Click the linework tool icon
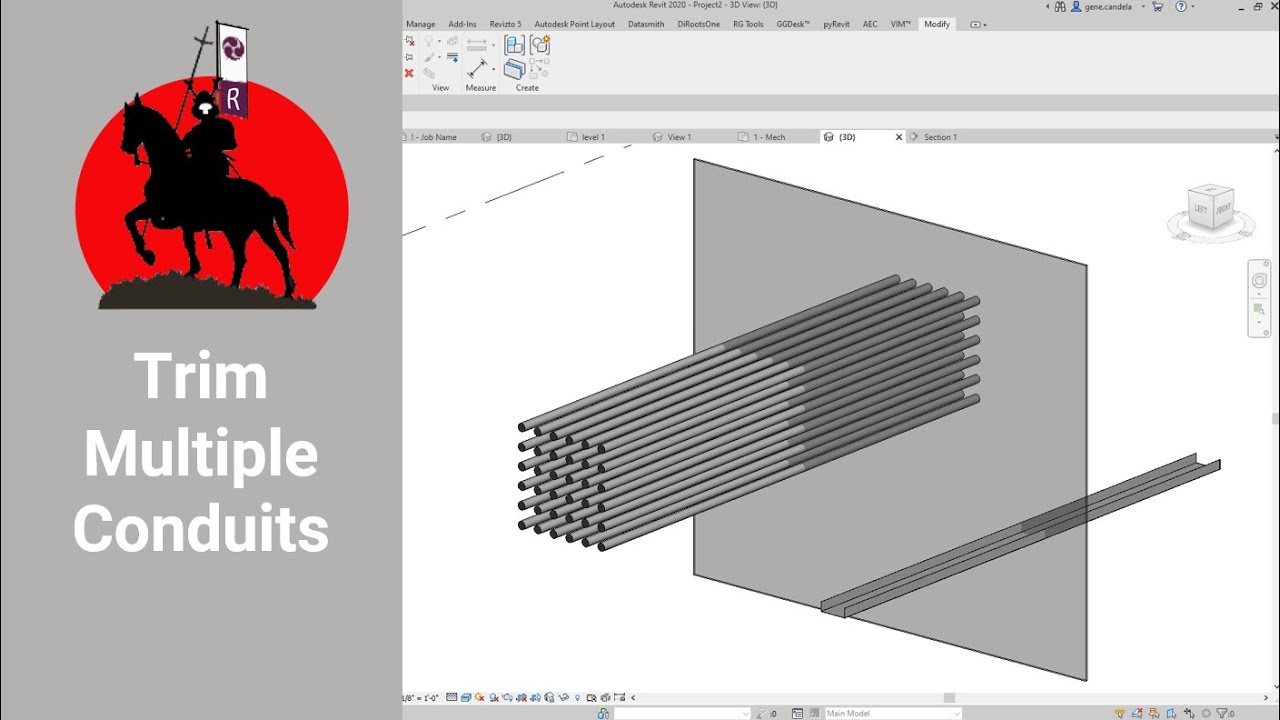 coord(452,57)
